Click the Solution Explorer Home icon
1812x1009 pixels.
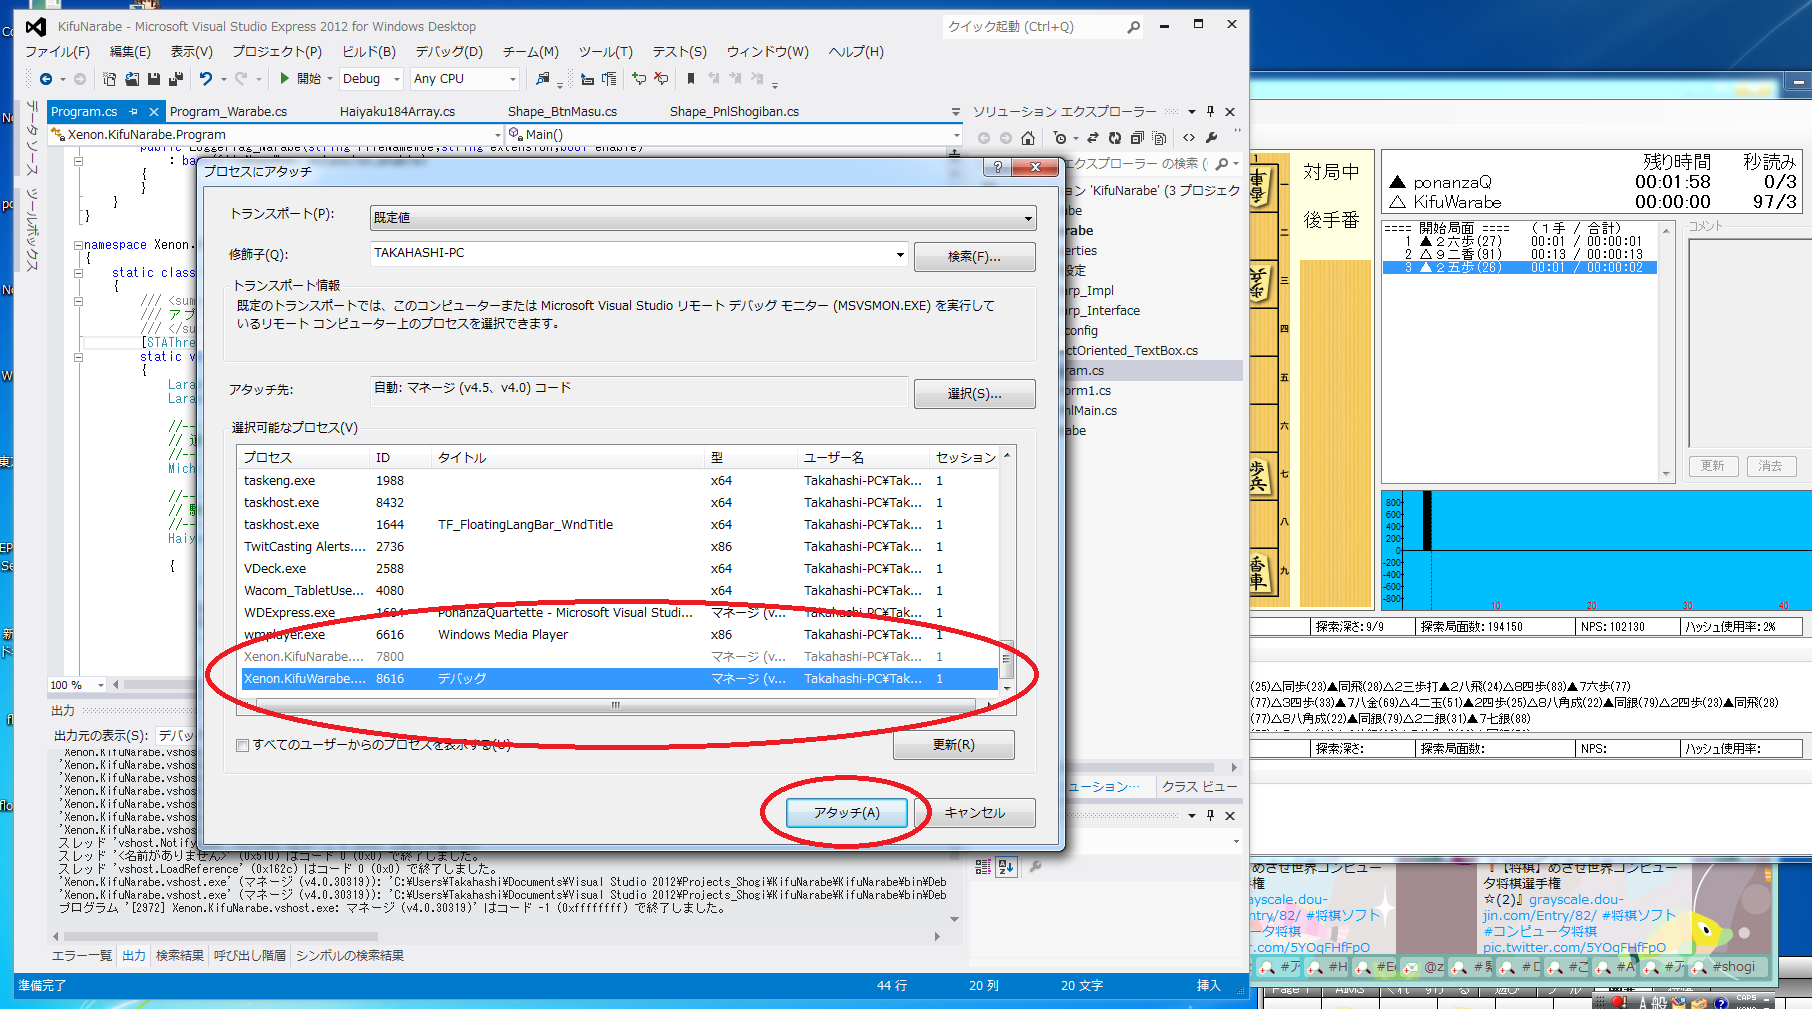1027,138
